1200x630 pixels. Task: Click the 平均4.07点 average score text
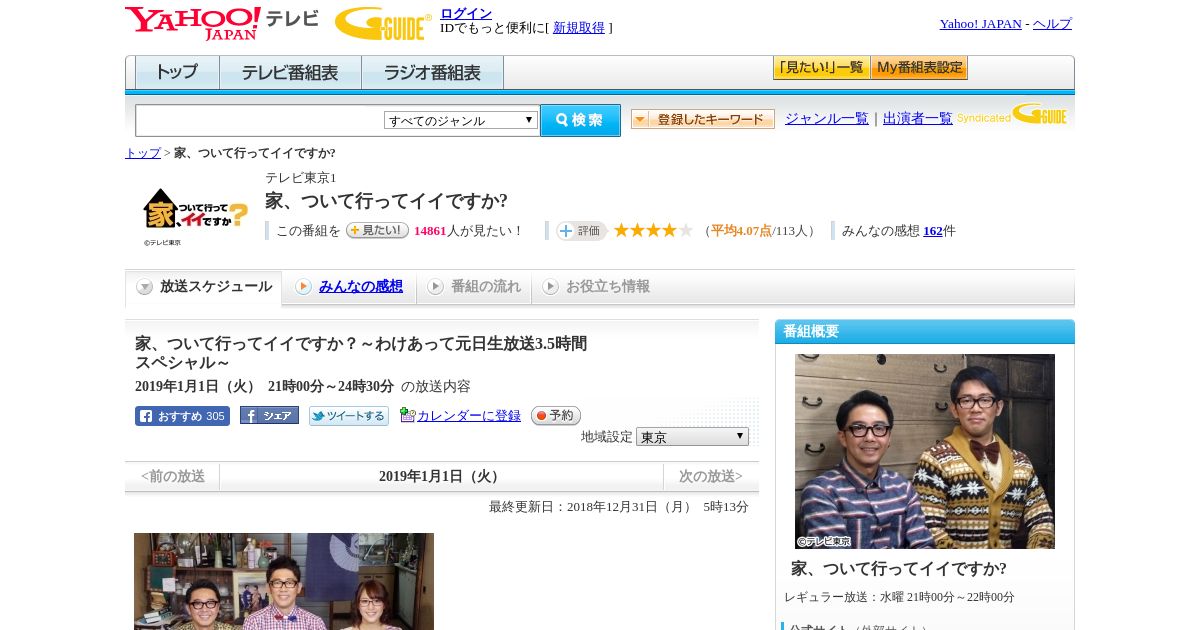(x=741, y=231)
